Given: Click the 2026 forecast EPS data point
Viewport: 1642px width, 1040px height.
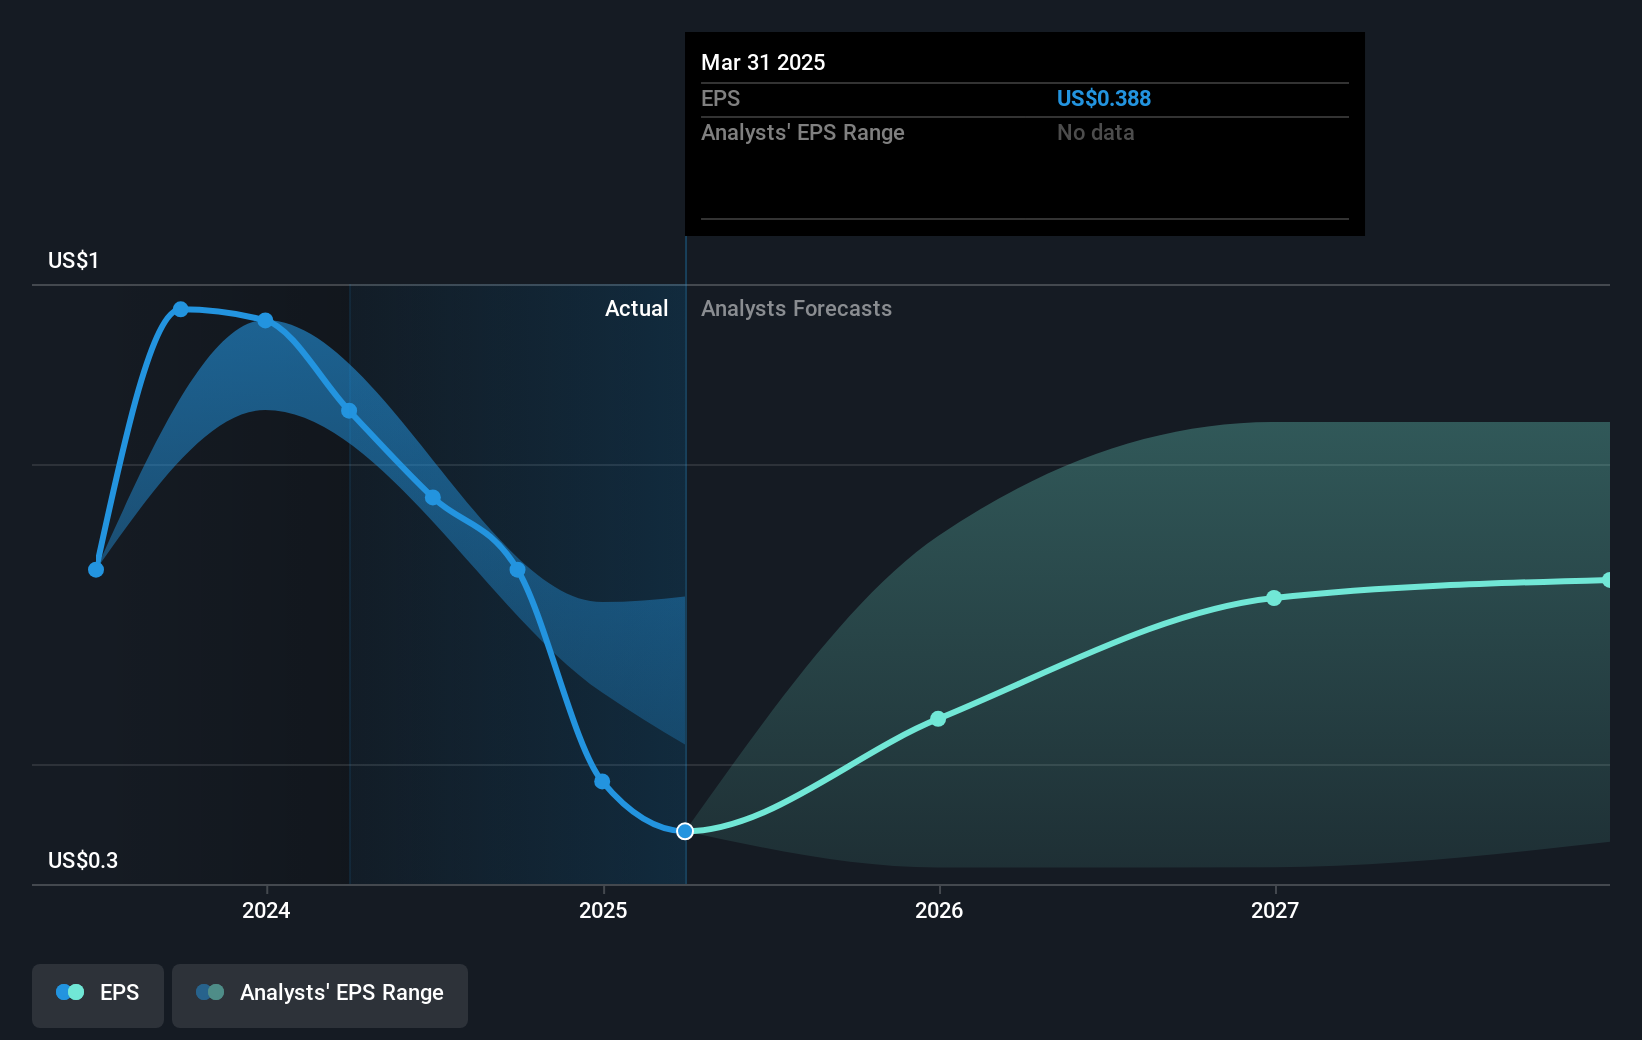Looking at the screenshot, I should (938, 719).
